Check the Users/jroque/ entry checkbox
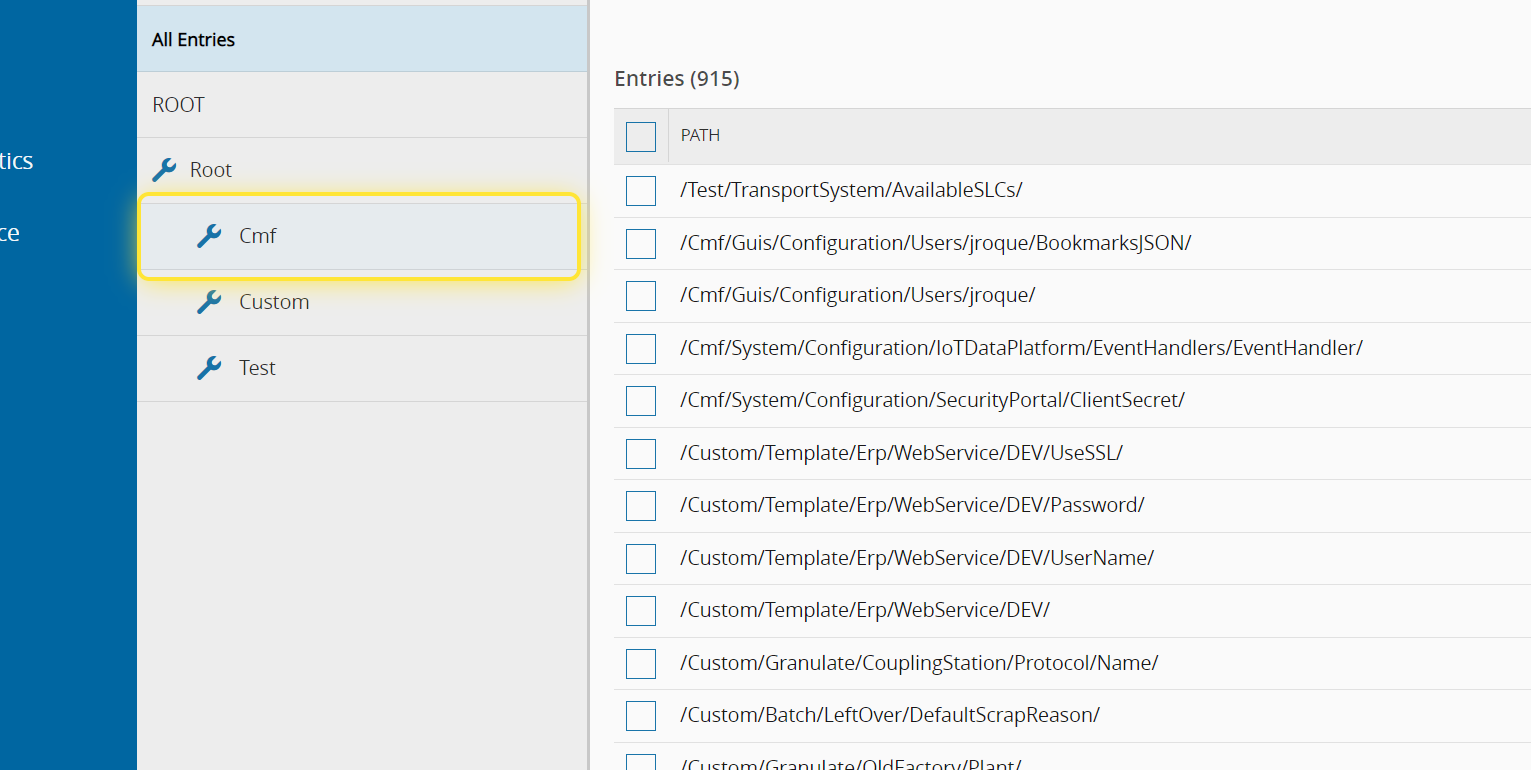1531x770 pixels. pos(641,296)
